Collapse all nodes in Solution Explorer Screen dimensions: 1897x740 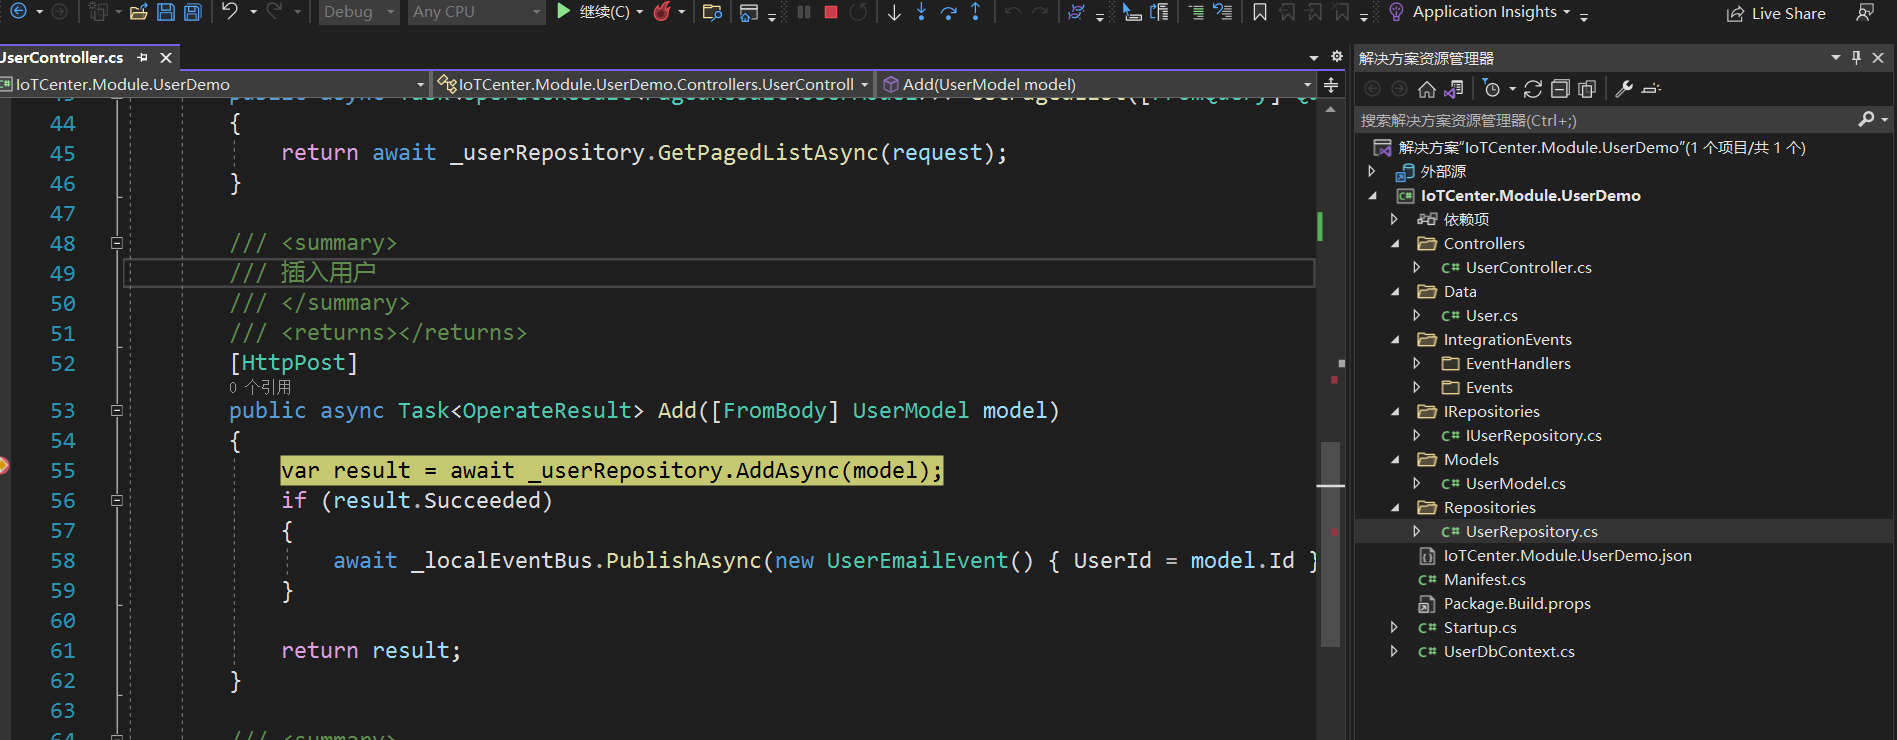pyautogui.click(x=1559, y=89)
